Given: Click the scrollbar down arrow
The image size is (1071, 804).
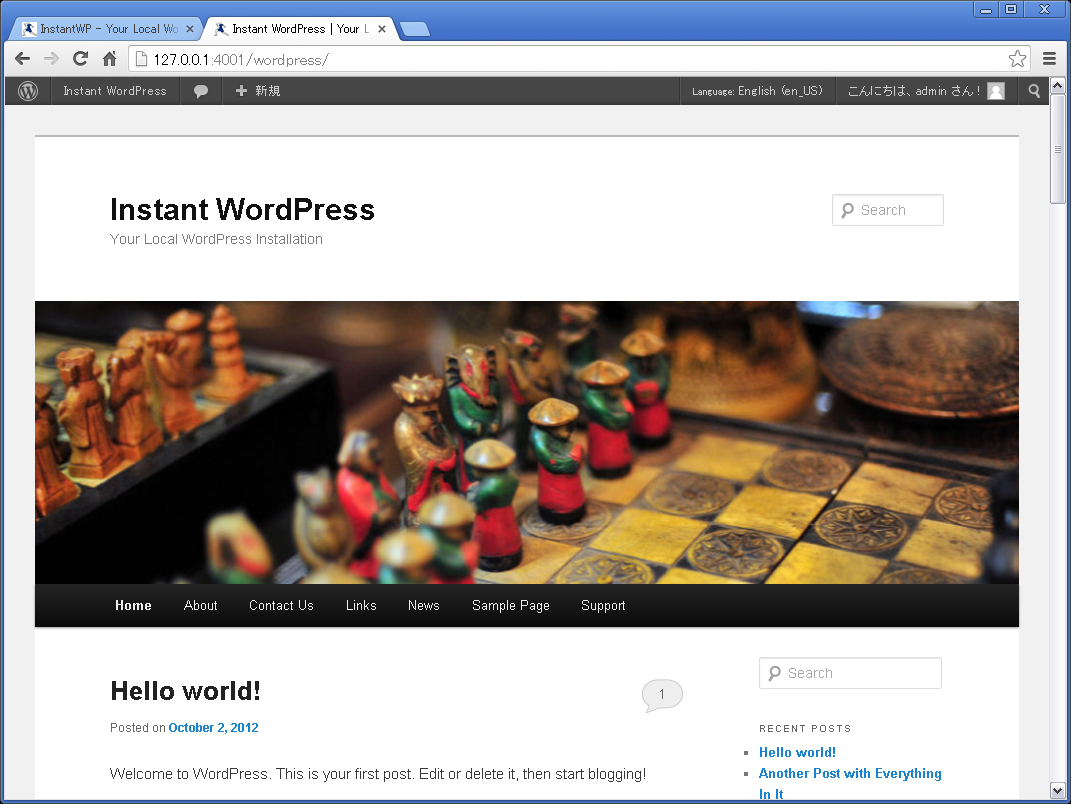Looking at the screenshot, I should [1057, 791].
